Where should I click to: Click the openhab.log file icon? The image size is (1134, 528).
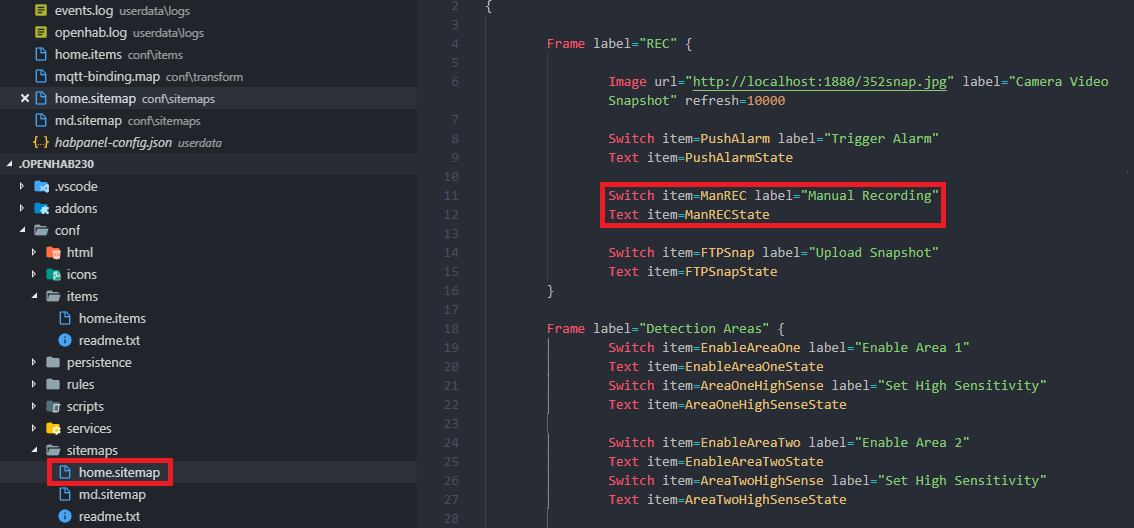click(x=41, y=32)
